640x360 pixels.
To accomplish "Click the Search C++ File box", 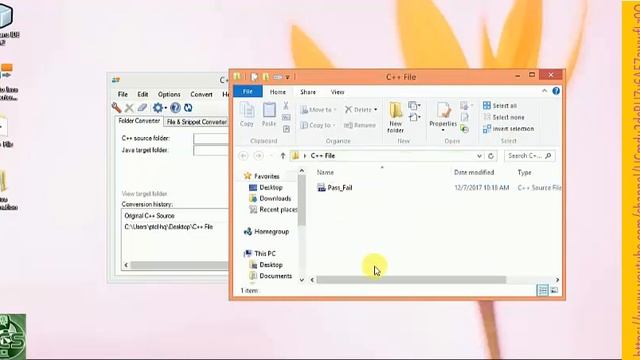I will pyautogui.click(x=529, y=156).
